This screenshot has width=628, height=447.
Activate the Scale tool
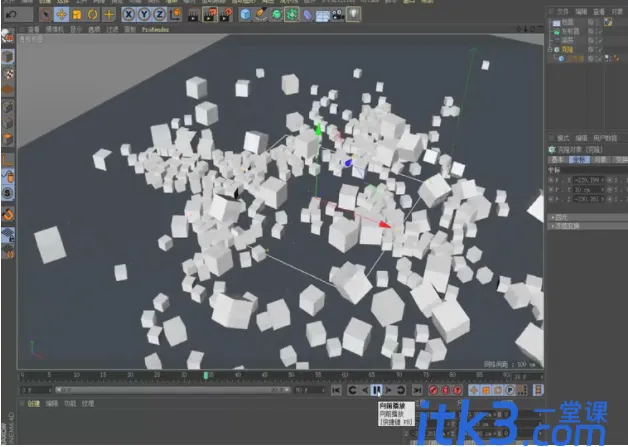tap(77, 15)
